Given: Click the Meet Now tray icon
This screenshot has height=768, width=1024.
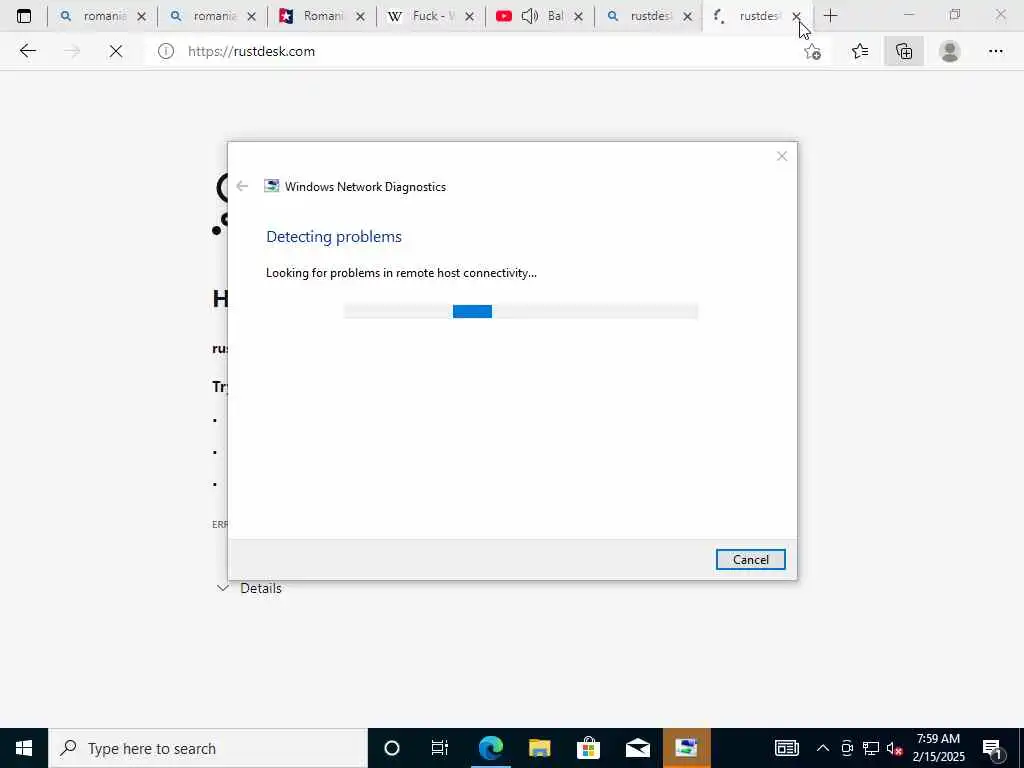Looking at the screenshot, I should 847,748.
